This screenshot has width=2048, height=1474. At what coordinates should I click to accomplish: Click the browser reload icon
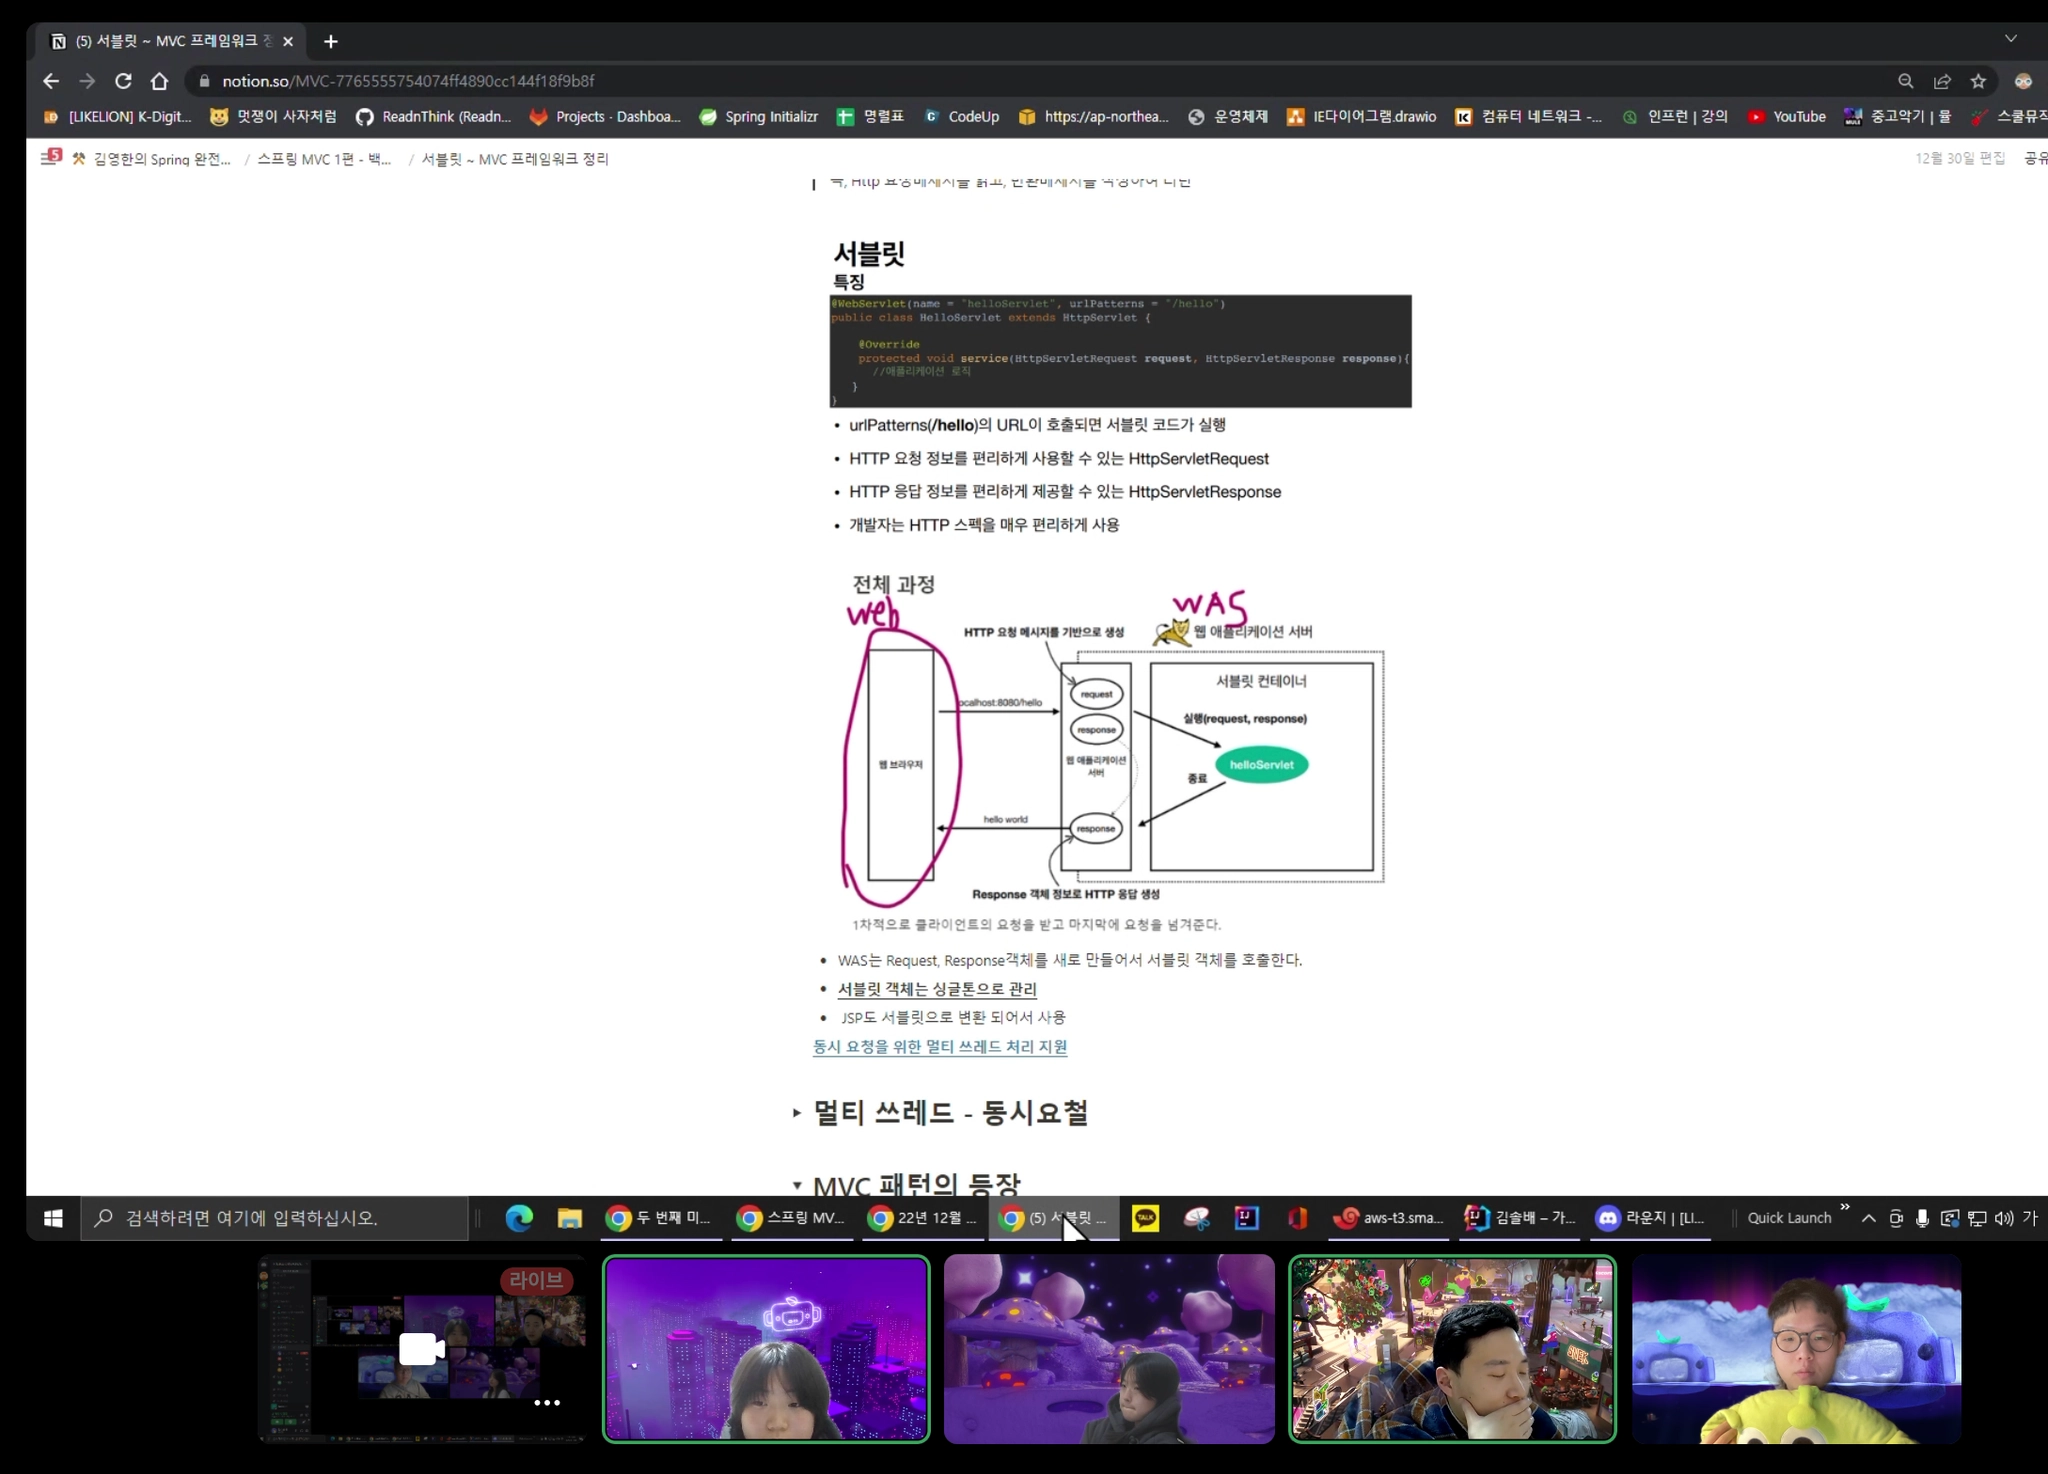pyautogui.click(x=123, y=81)
